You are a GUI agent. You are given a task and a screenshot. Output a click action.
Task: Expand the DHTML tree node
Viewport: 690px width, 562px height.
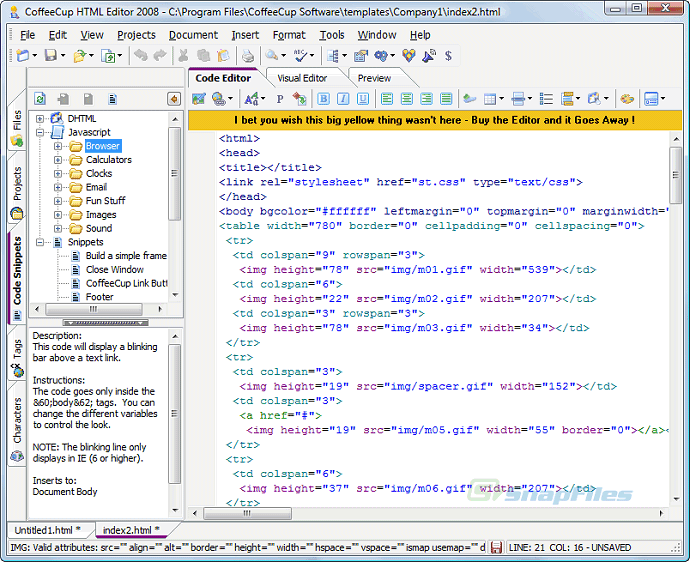tap(41, 119)
